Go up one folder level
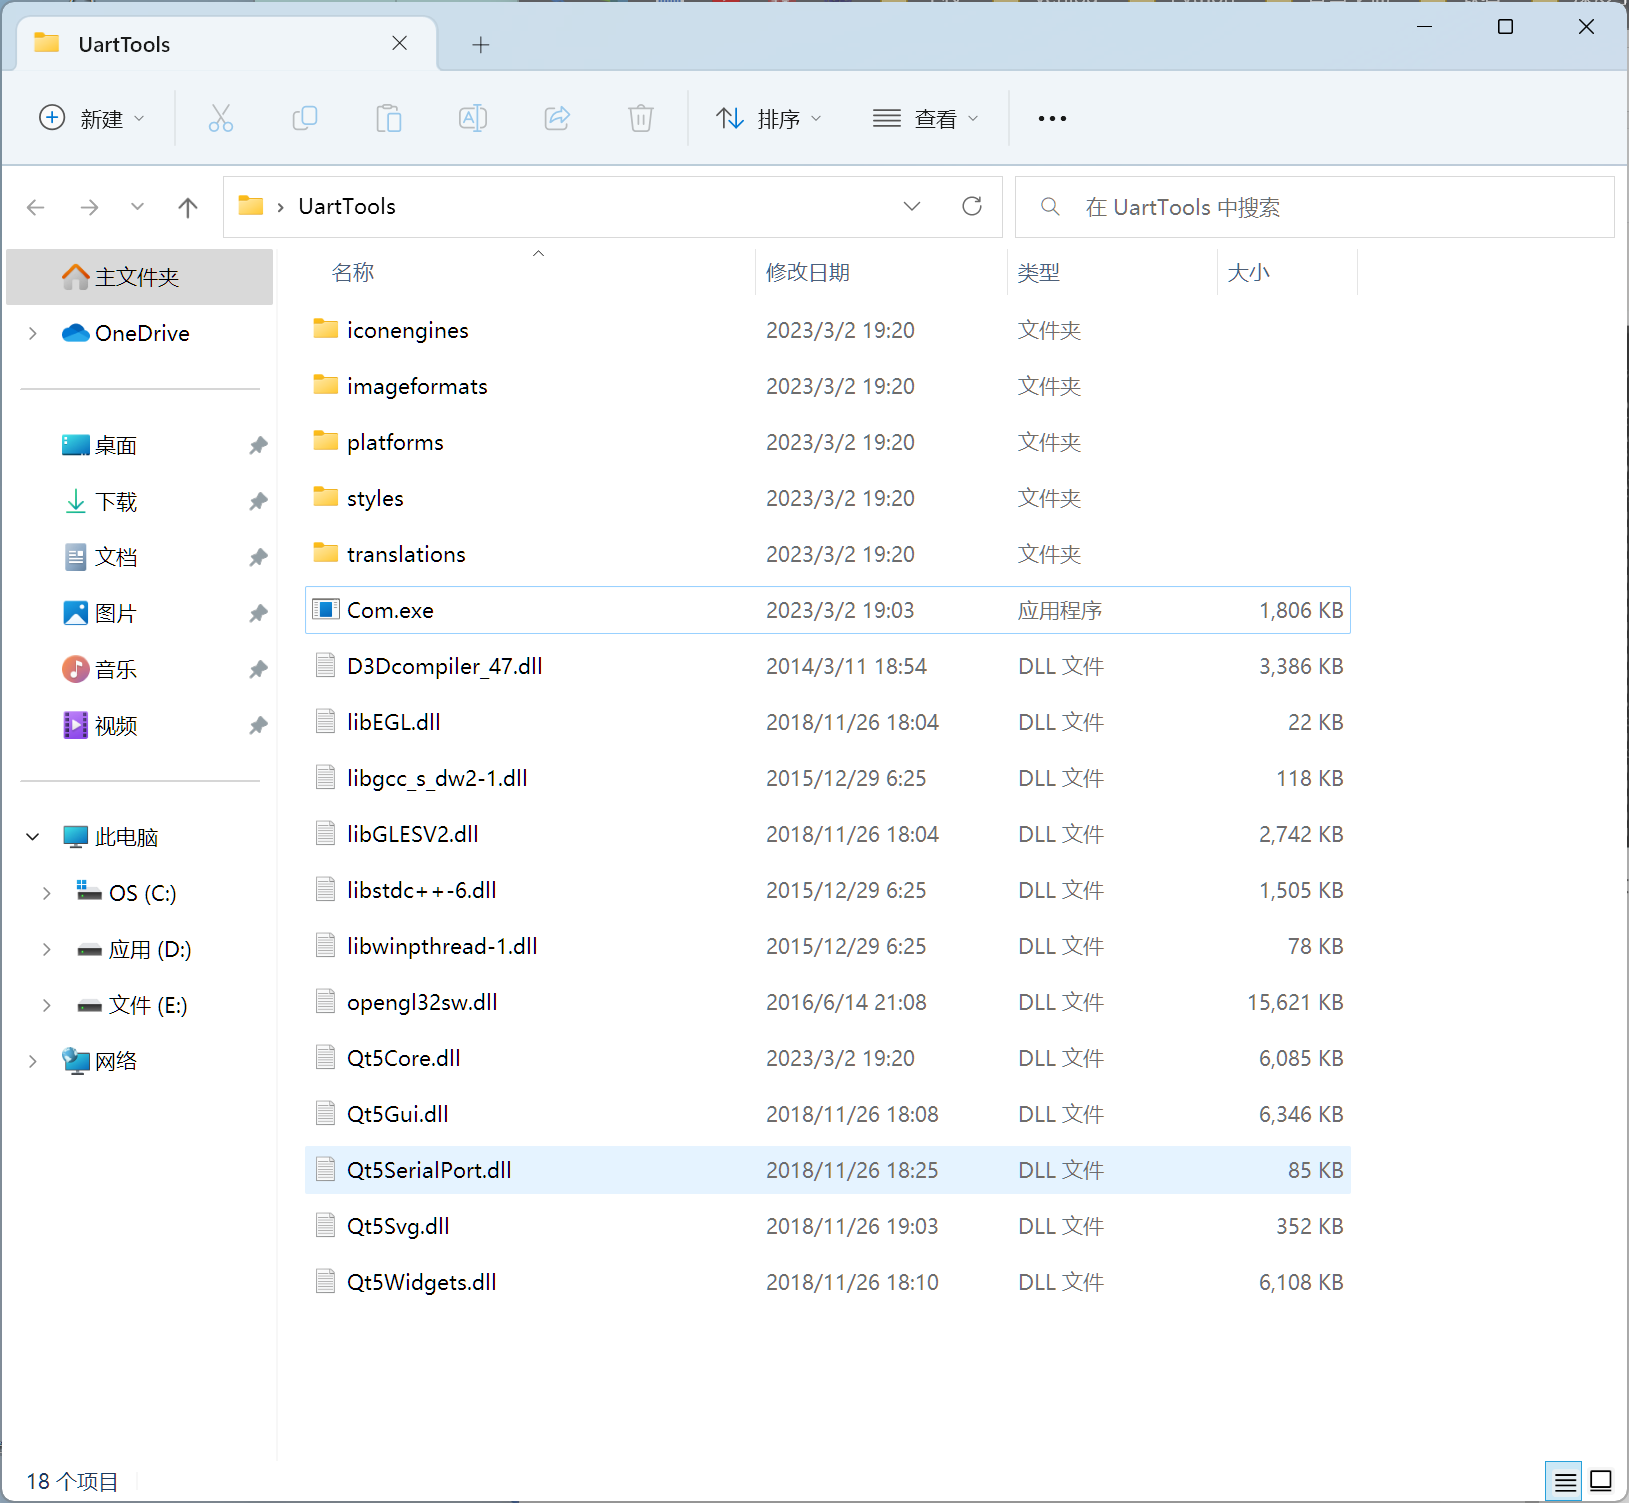The width and height of the screenshot is (1629, 1503). coord(188,207)
